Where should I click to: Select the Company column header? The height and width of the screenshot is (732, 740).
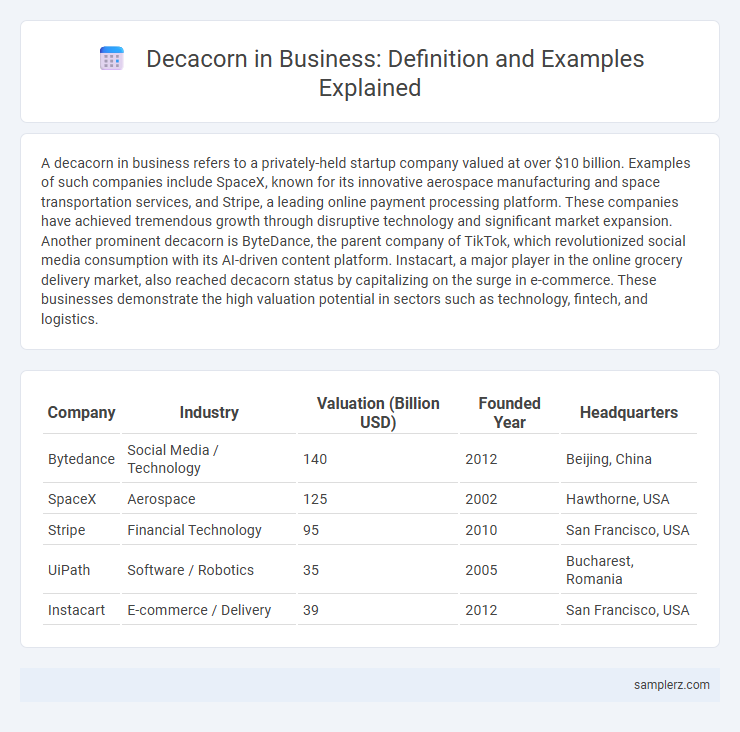(81, 412)
